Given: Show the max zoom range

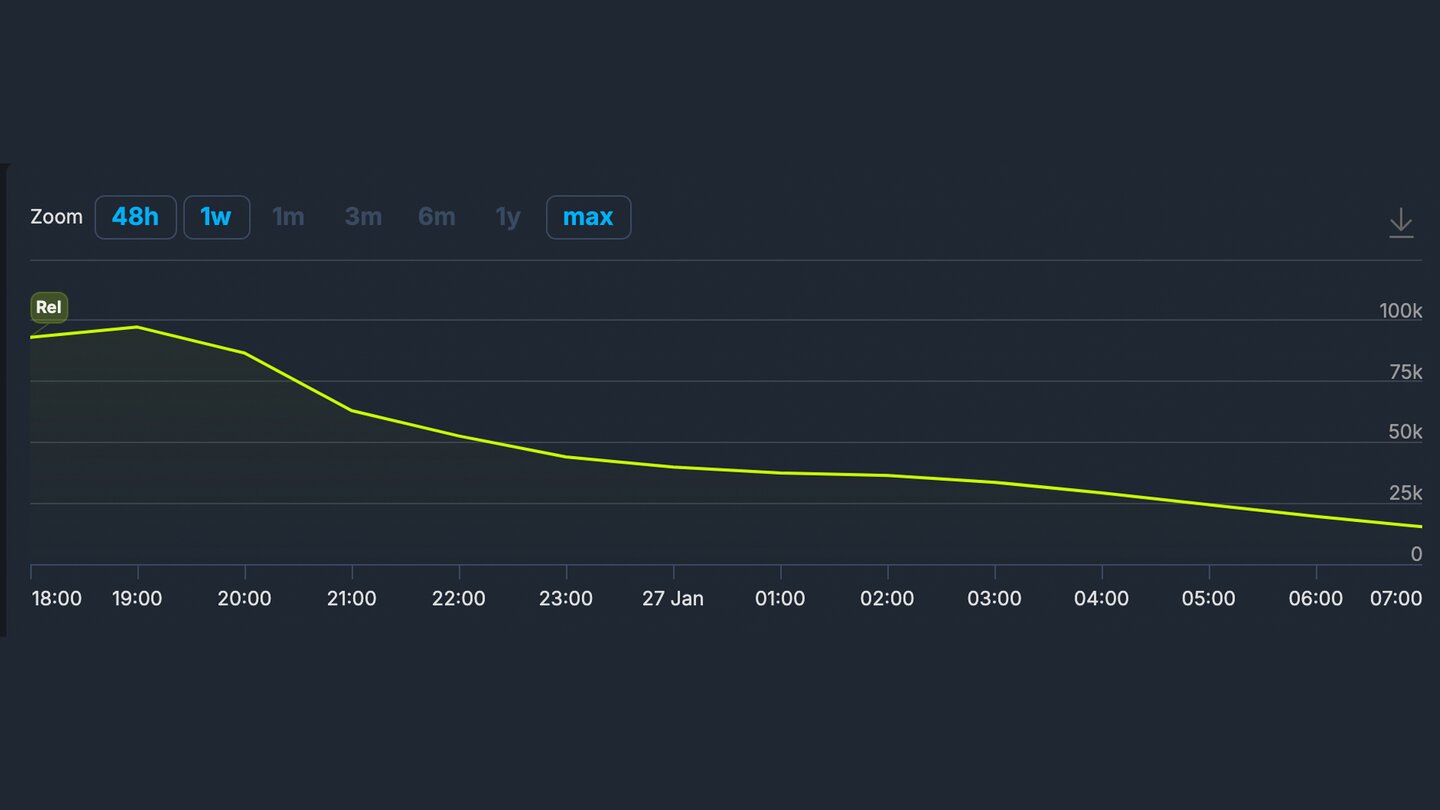Looking at the screenshot, I should tap(588, 217).
